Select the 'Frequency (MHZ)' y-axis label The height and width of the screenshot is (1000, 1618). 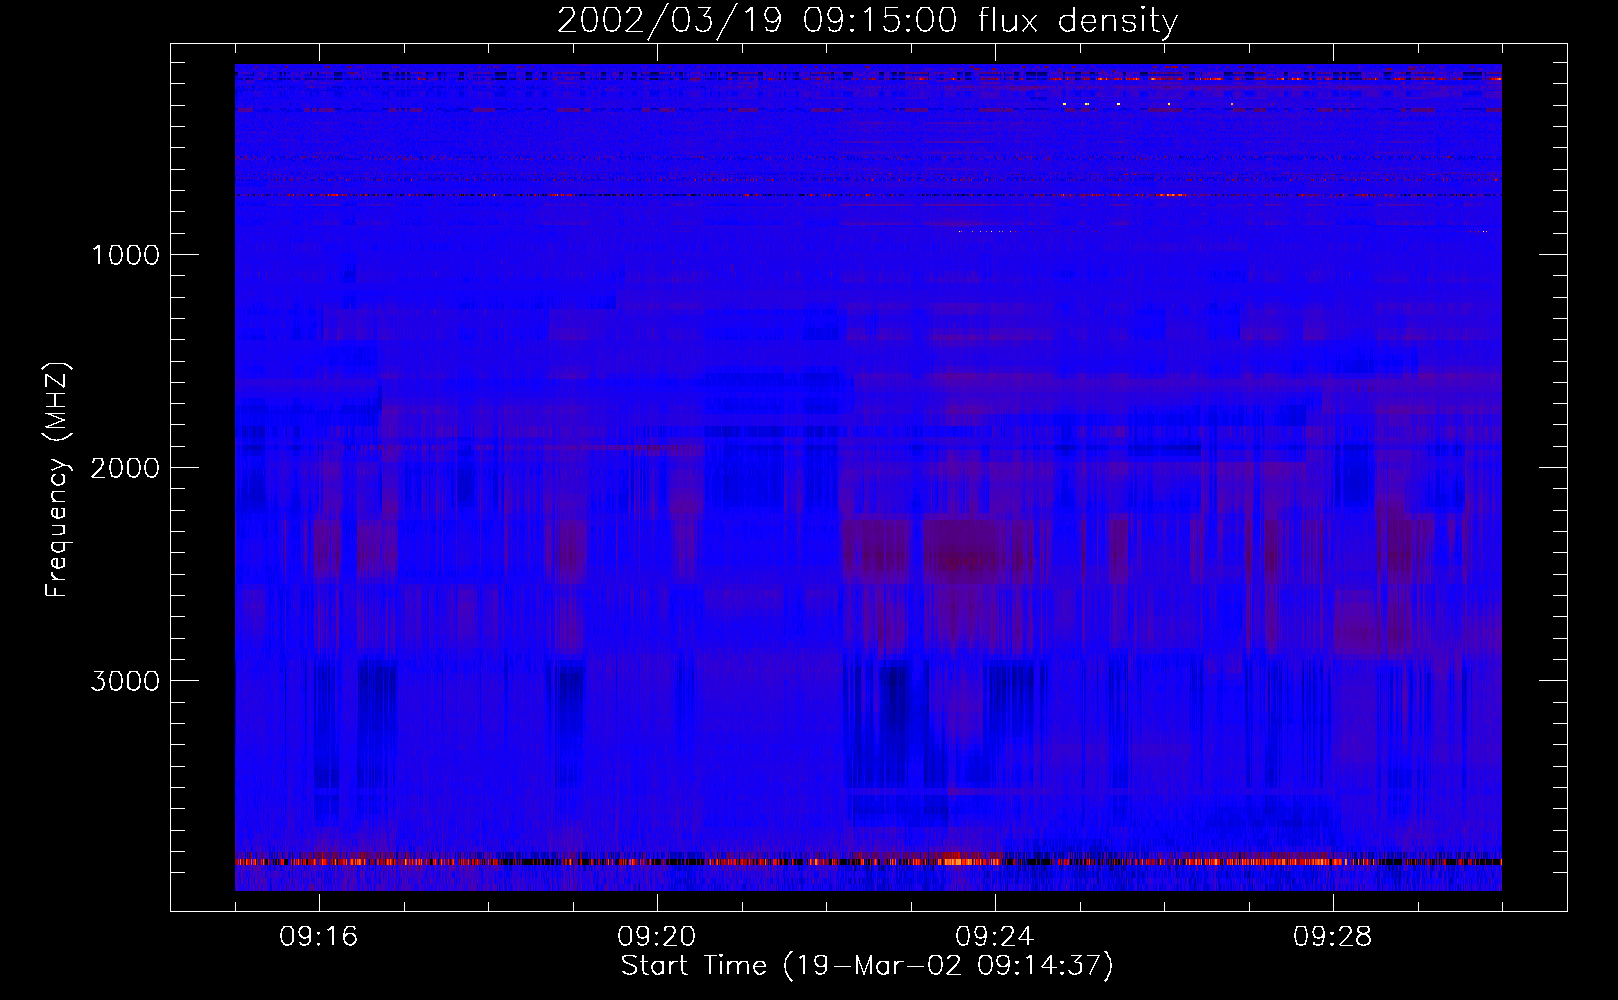click(58, 480)
